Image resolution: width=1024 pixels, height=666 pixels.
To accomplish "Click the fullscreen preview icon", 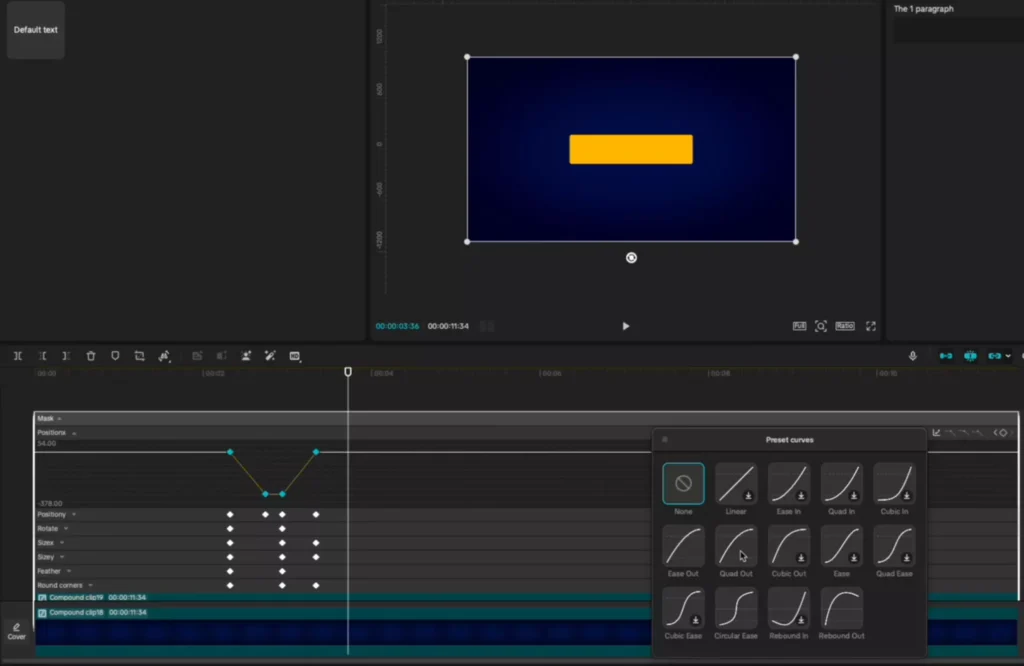I will pyautogui.click(x=870, y=326).
